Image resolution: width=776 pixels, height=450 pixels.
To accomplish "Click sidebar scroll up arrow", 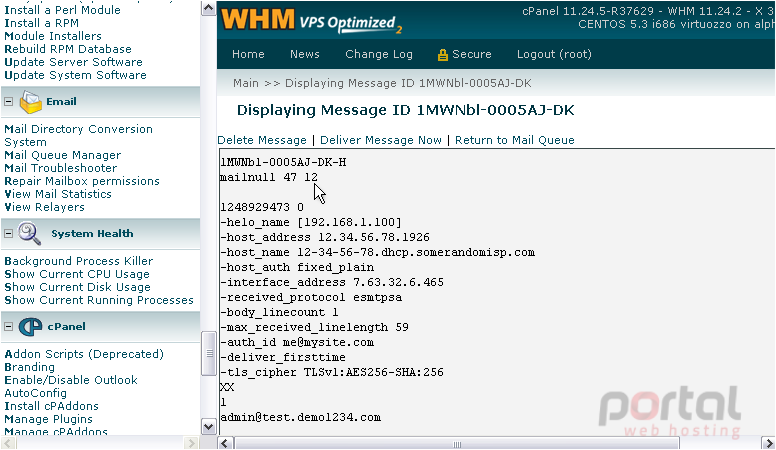I will pos(208,8).
